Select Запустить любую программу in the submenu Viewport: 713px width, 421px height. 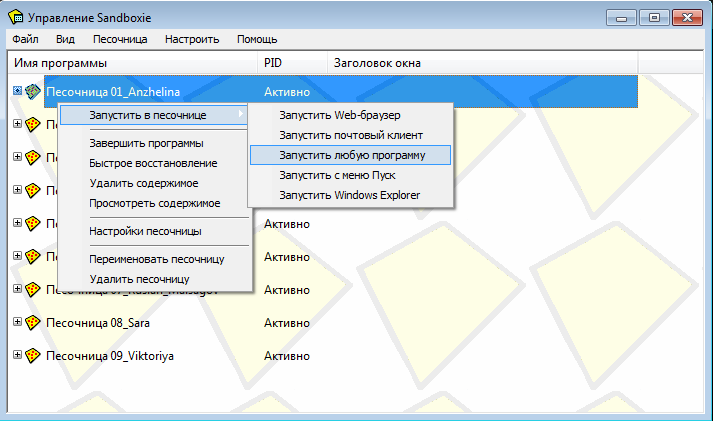tap(350, 155)
